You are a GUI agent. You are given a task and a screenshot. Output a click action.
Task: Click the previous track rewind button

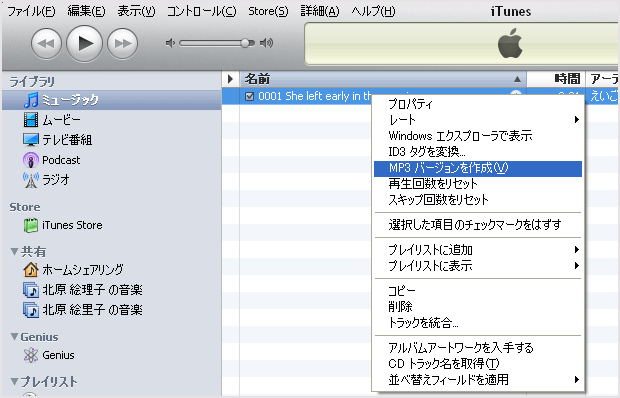click(x=46, y=43)
